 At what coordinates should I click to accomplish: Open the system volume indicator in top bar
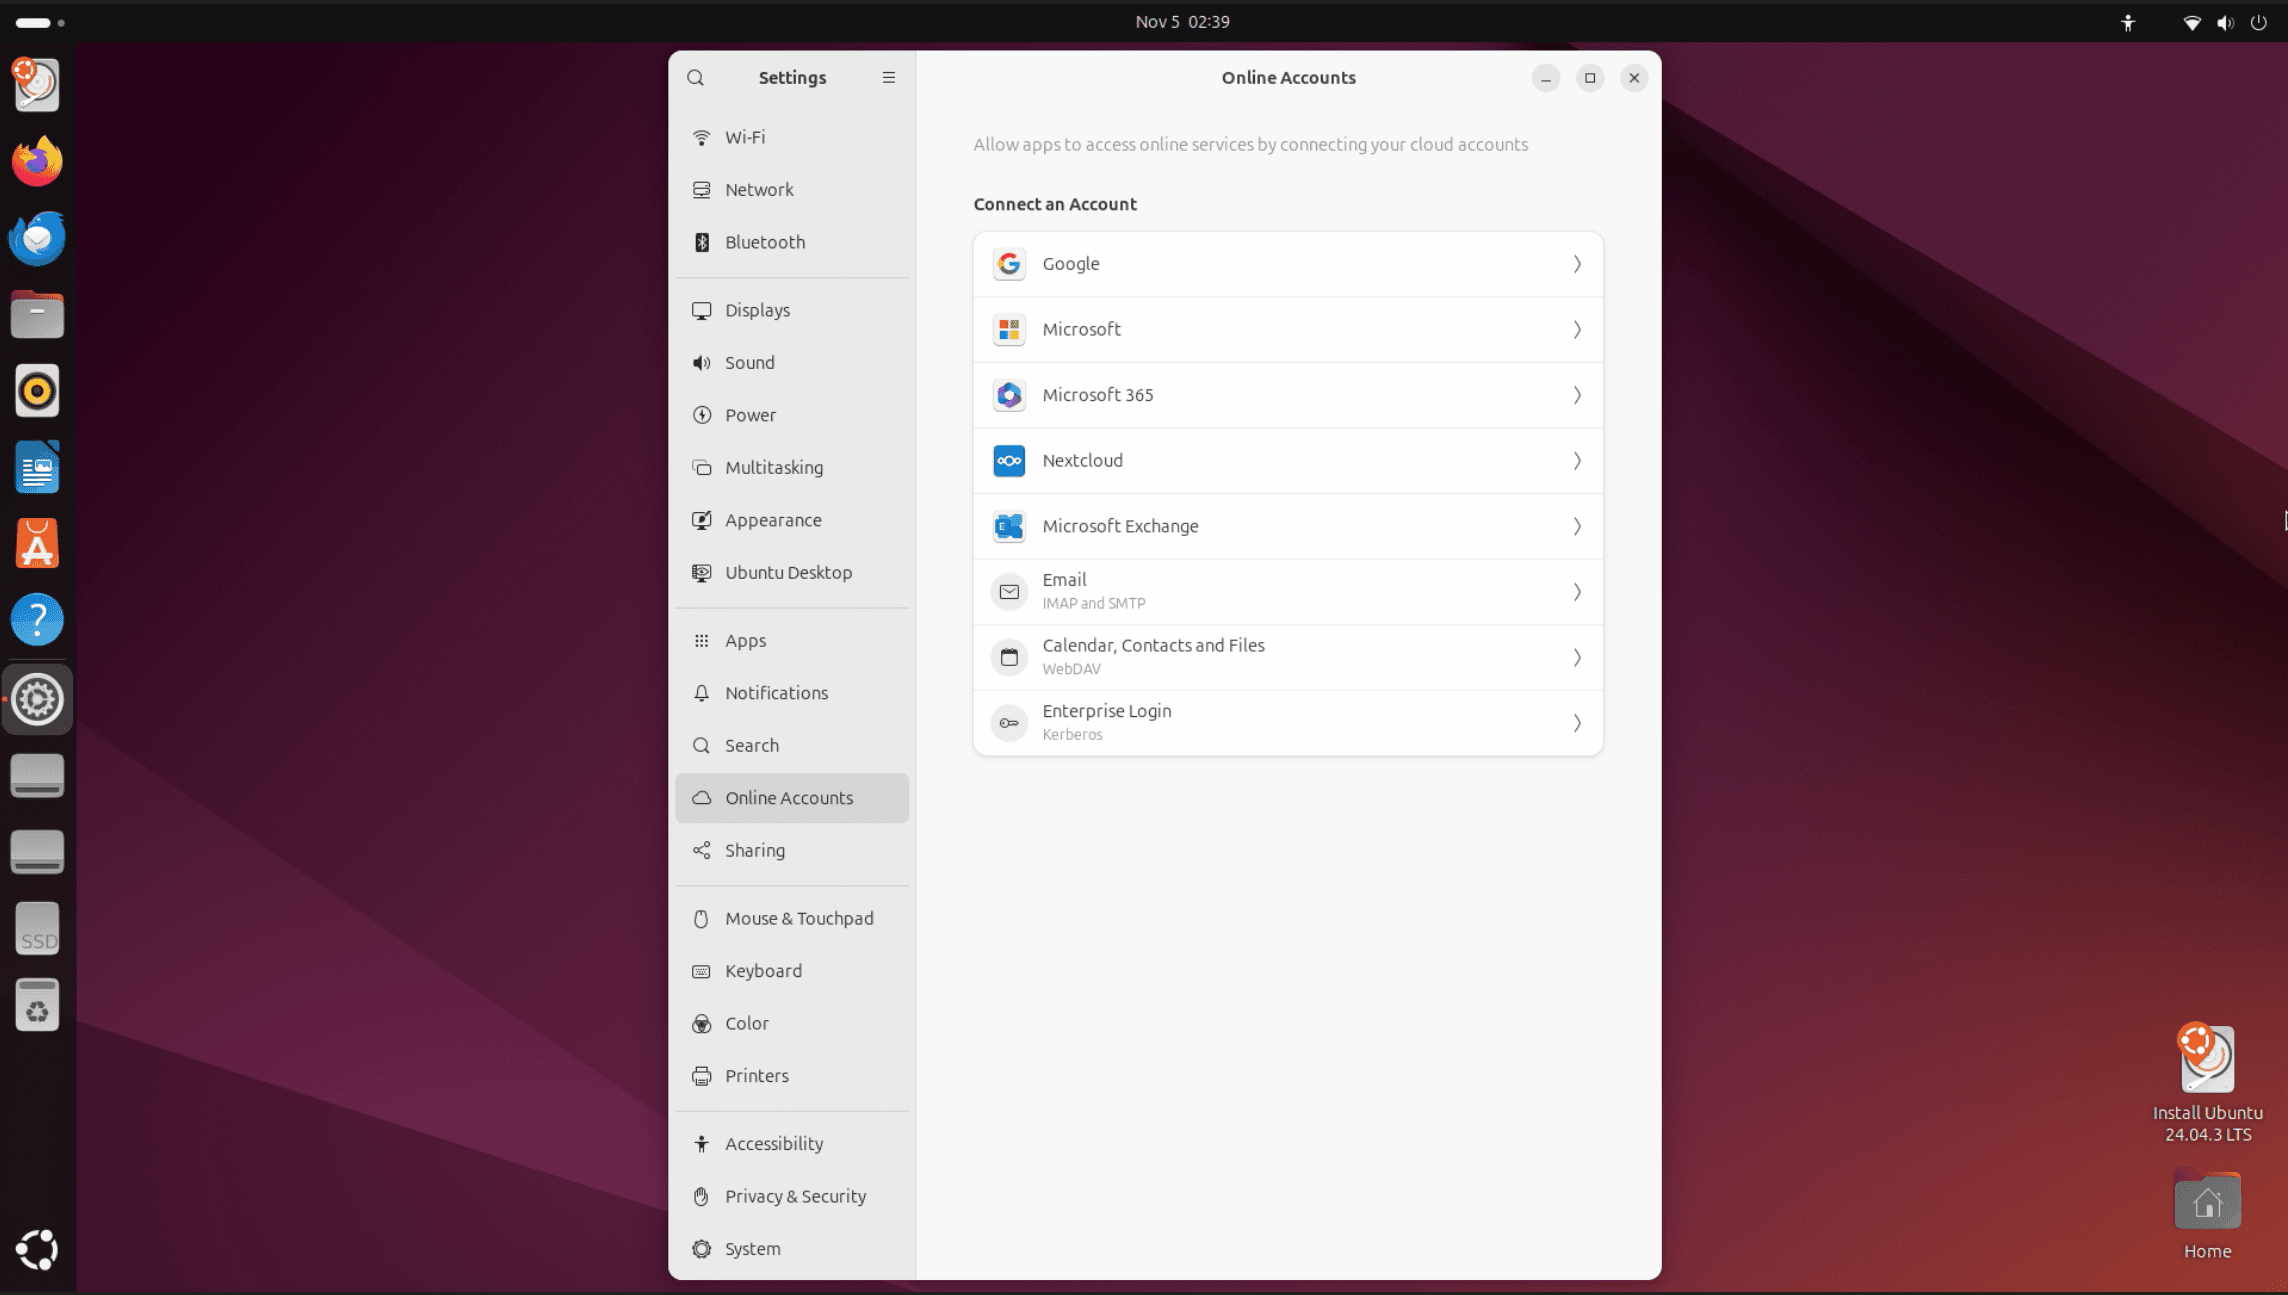(x=2224, y=22)
